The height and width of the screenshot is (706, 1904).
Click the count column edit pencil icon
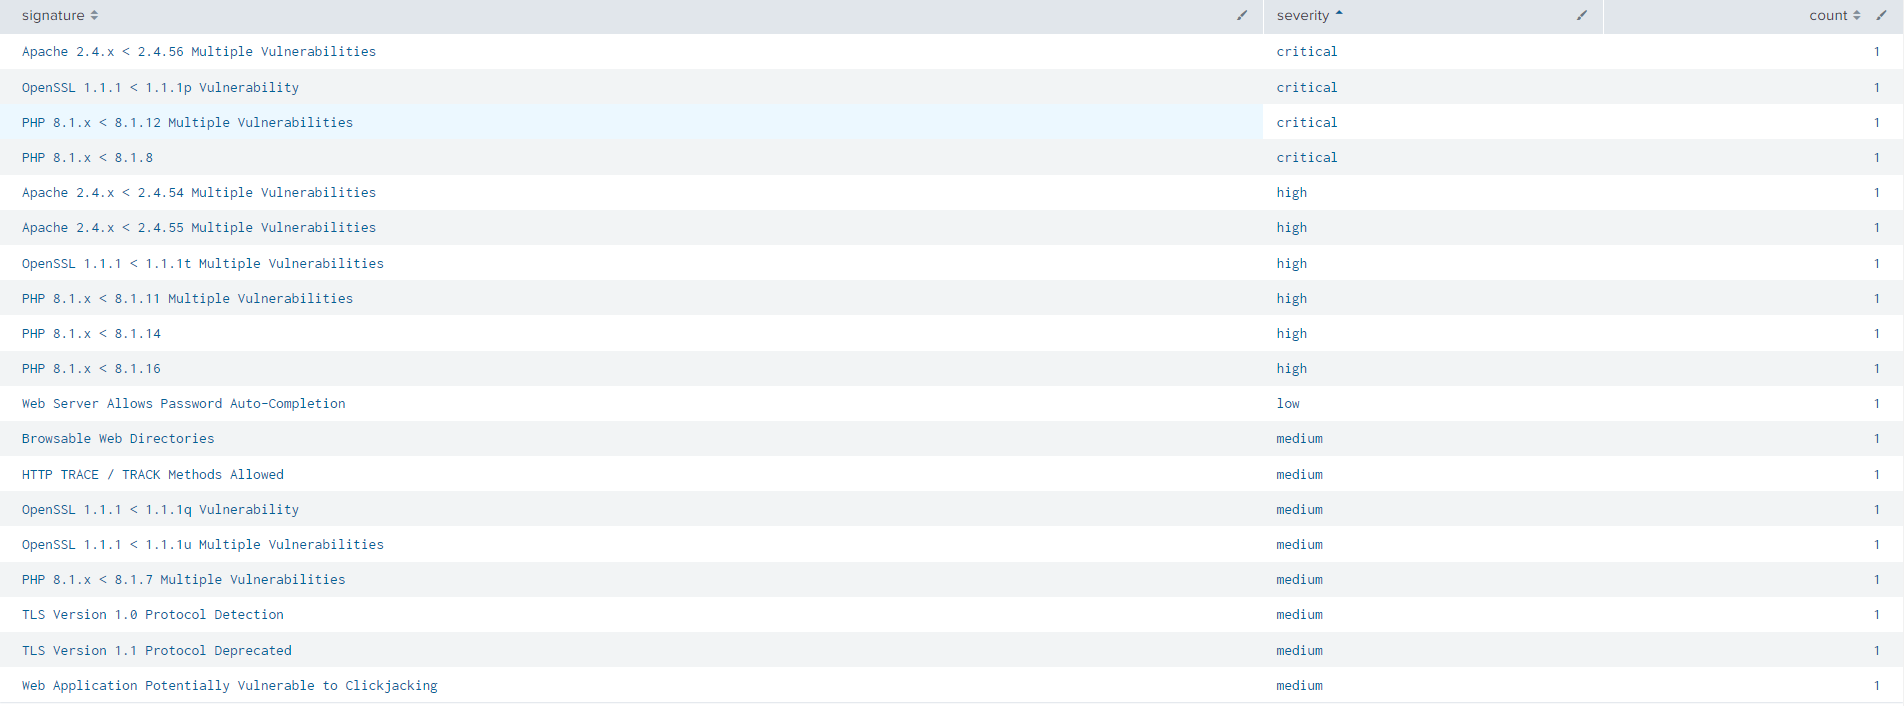tap(1881, 15)
